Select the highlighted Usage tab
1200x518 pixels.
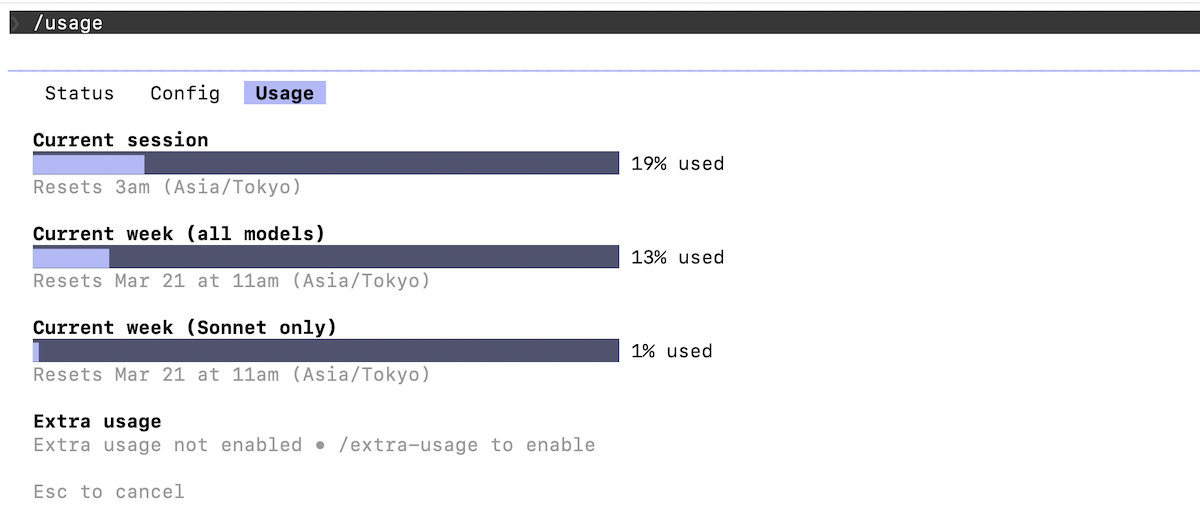click(285, 93)
